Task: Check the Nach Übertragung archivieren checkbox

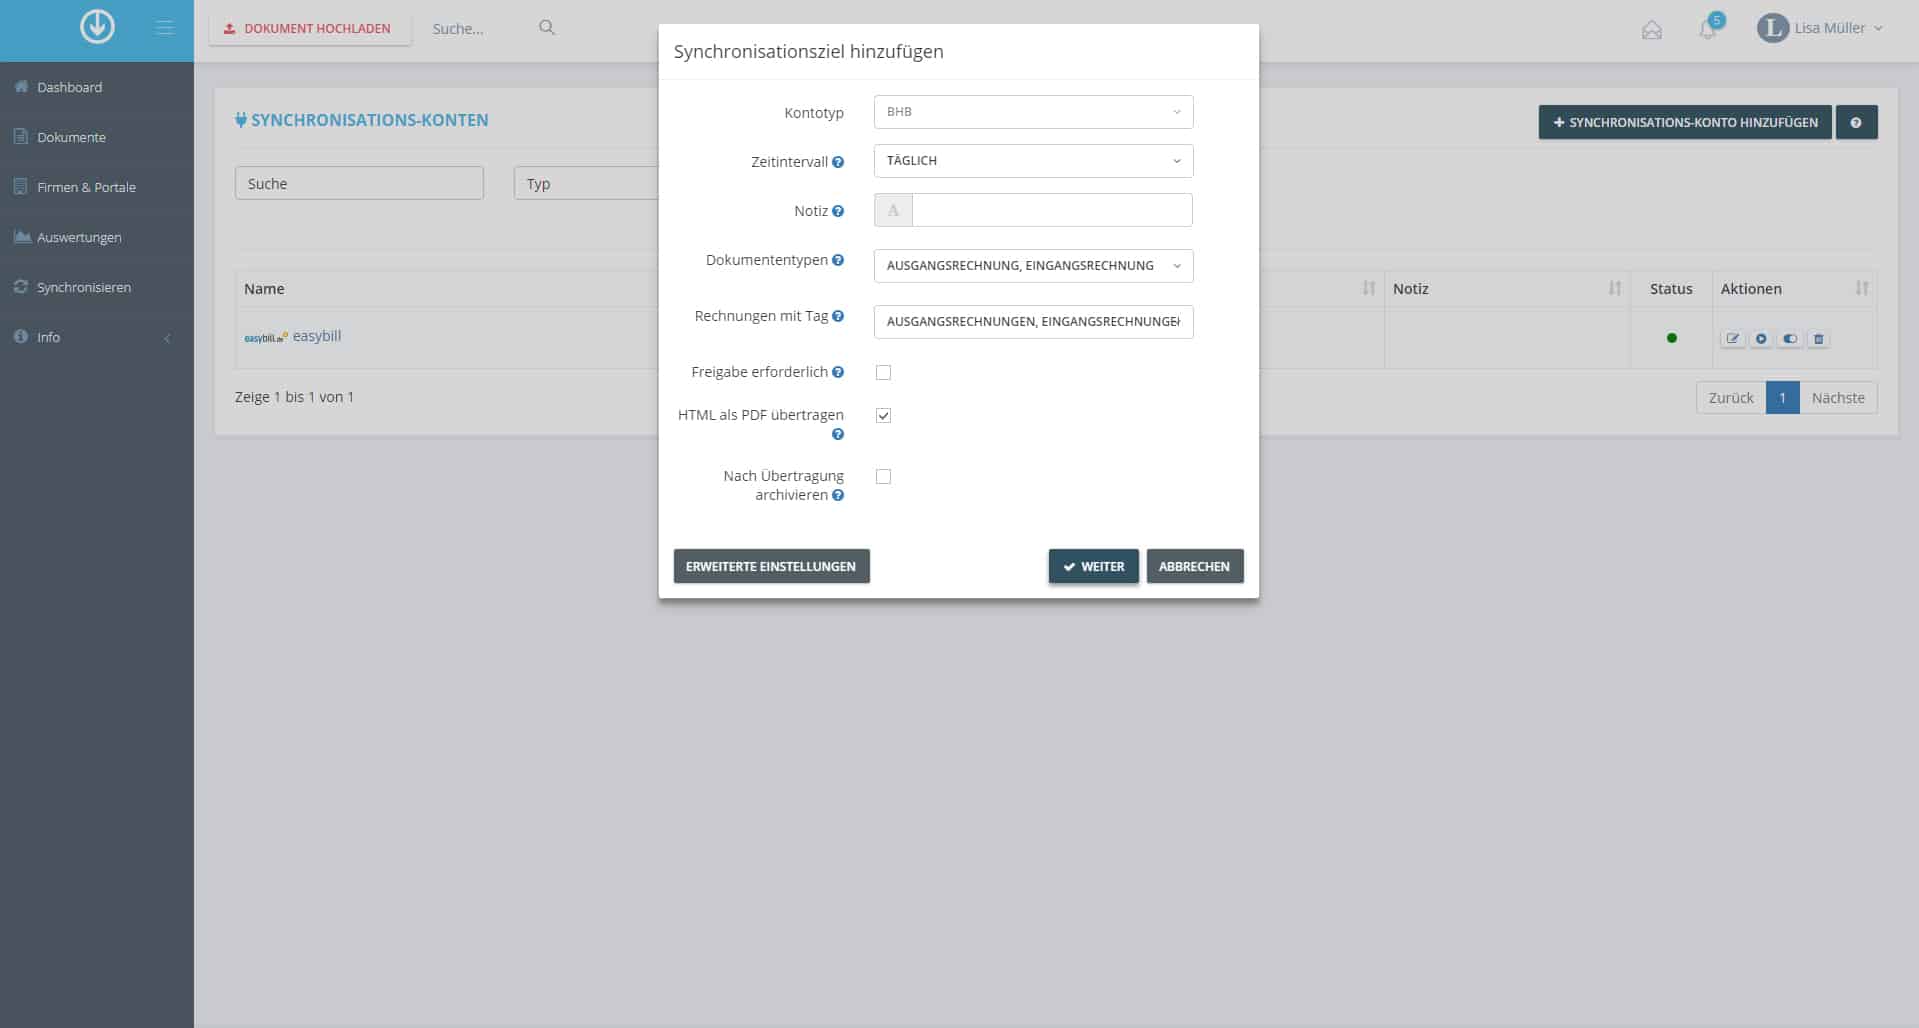Action: click(883, 476)
